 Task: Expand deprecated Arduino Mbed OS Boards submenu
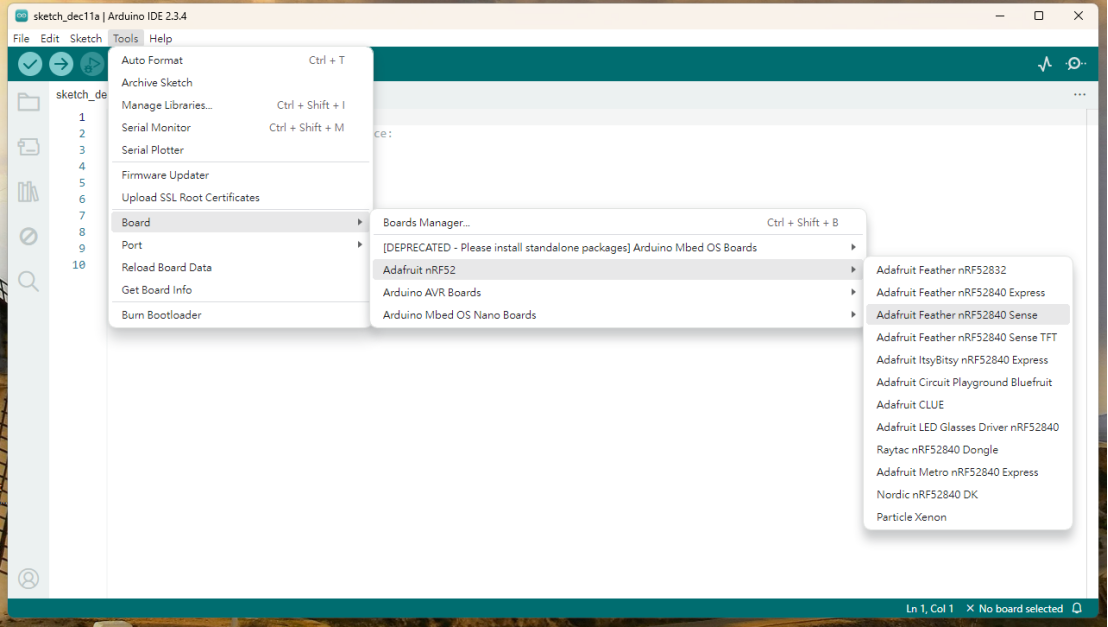[618, 248]
